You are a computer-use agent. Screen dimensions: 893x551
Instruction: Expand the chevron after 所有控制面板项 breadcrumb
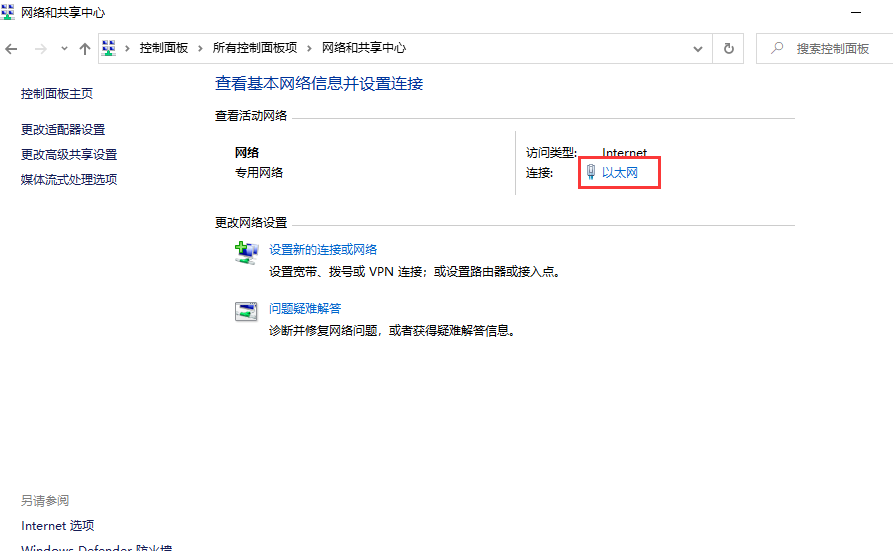tap(309, 48)
